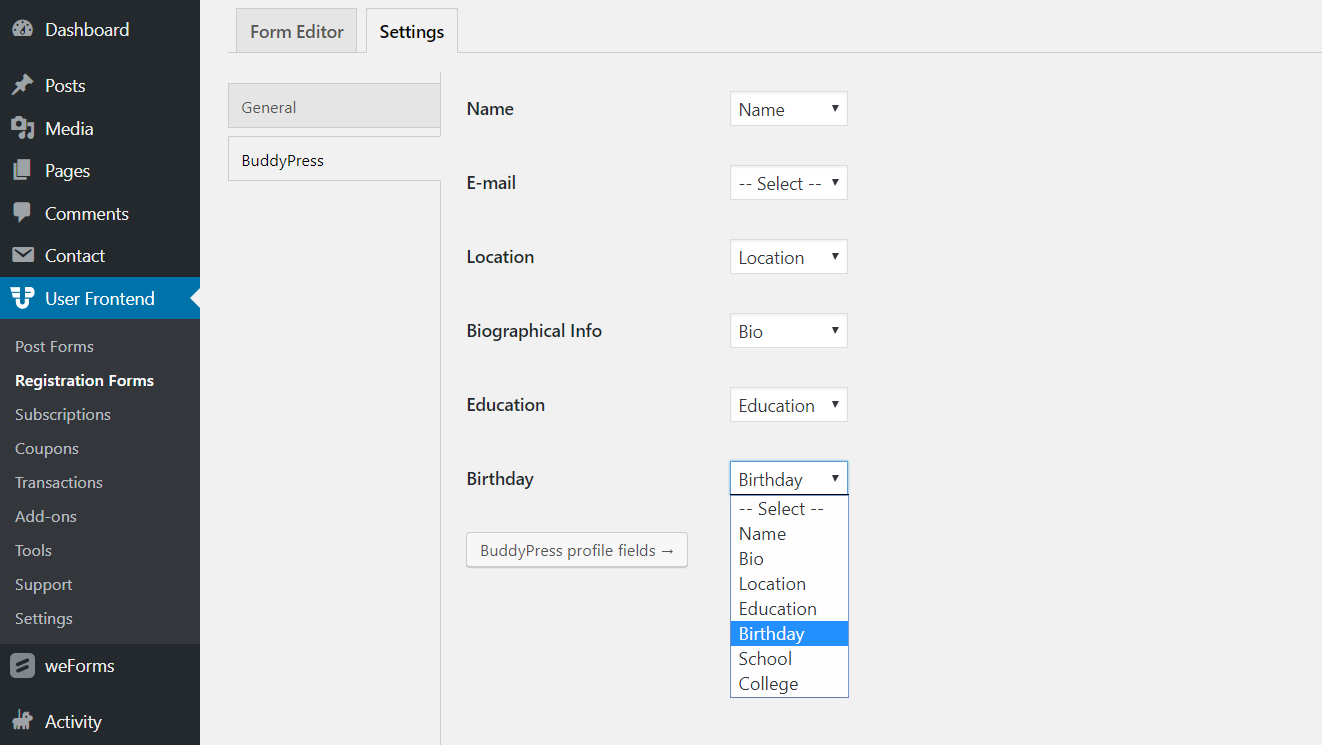Open Post Forms submenu link
The width and height of the screenshot is (1322, 745).
[54, 347]
